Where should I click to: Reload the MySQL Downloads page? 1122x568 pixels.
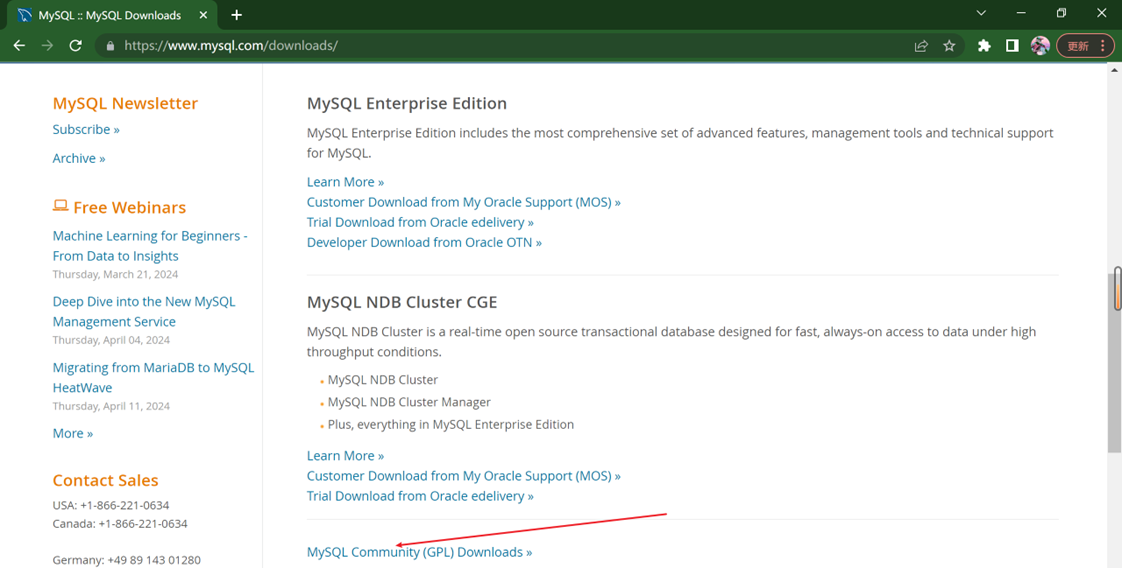click(75, 46)
